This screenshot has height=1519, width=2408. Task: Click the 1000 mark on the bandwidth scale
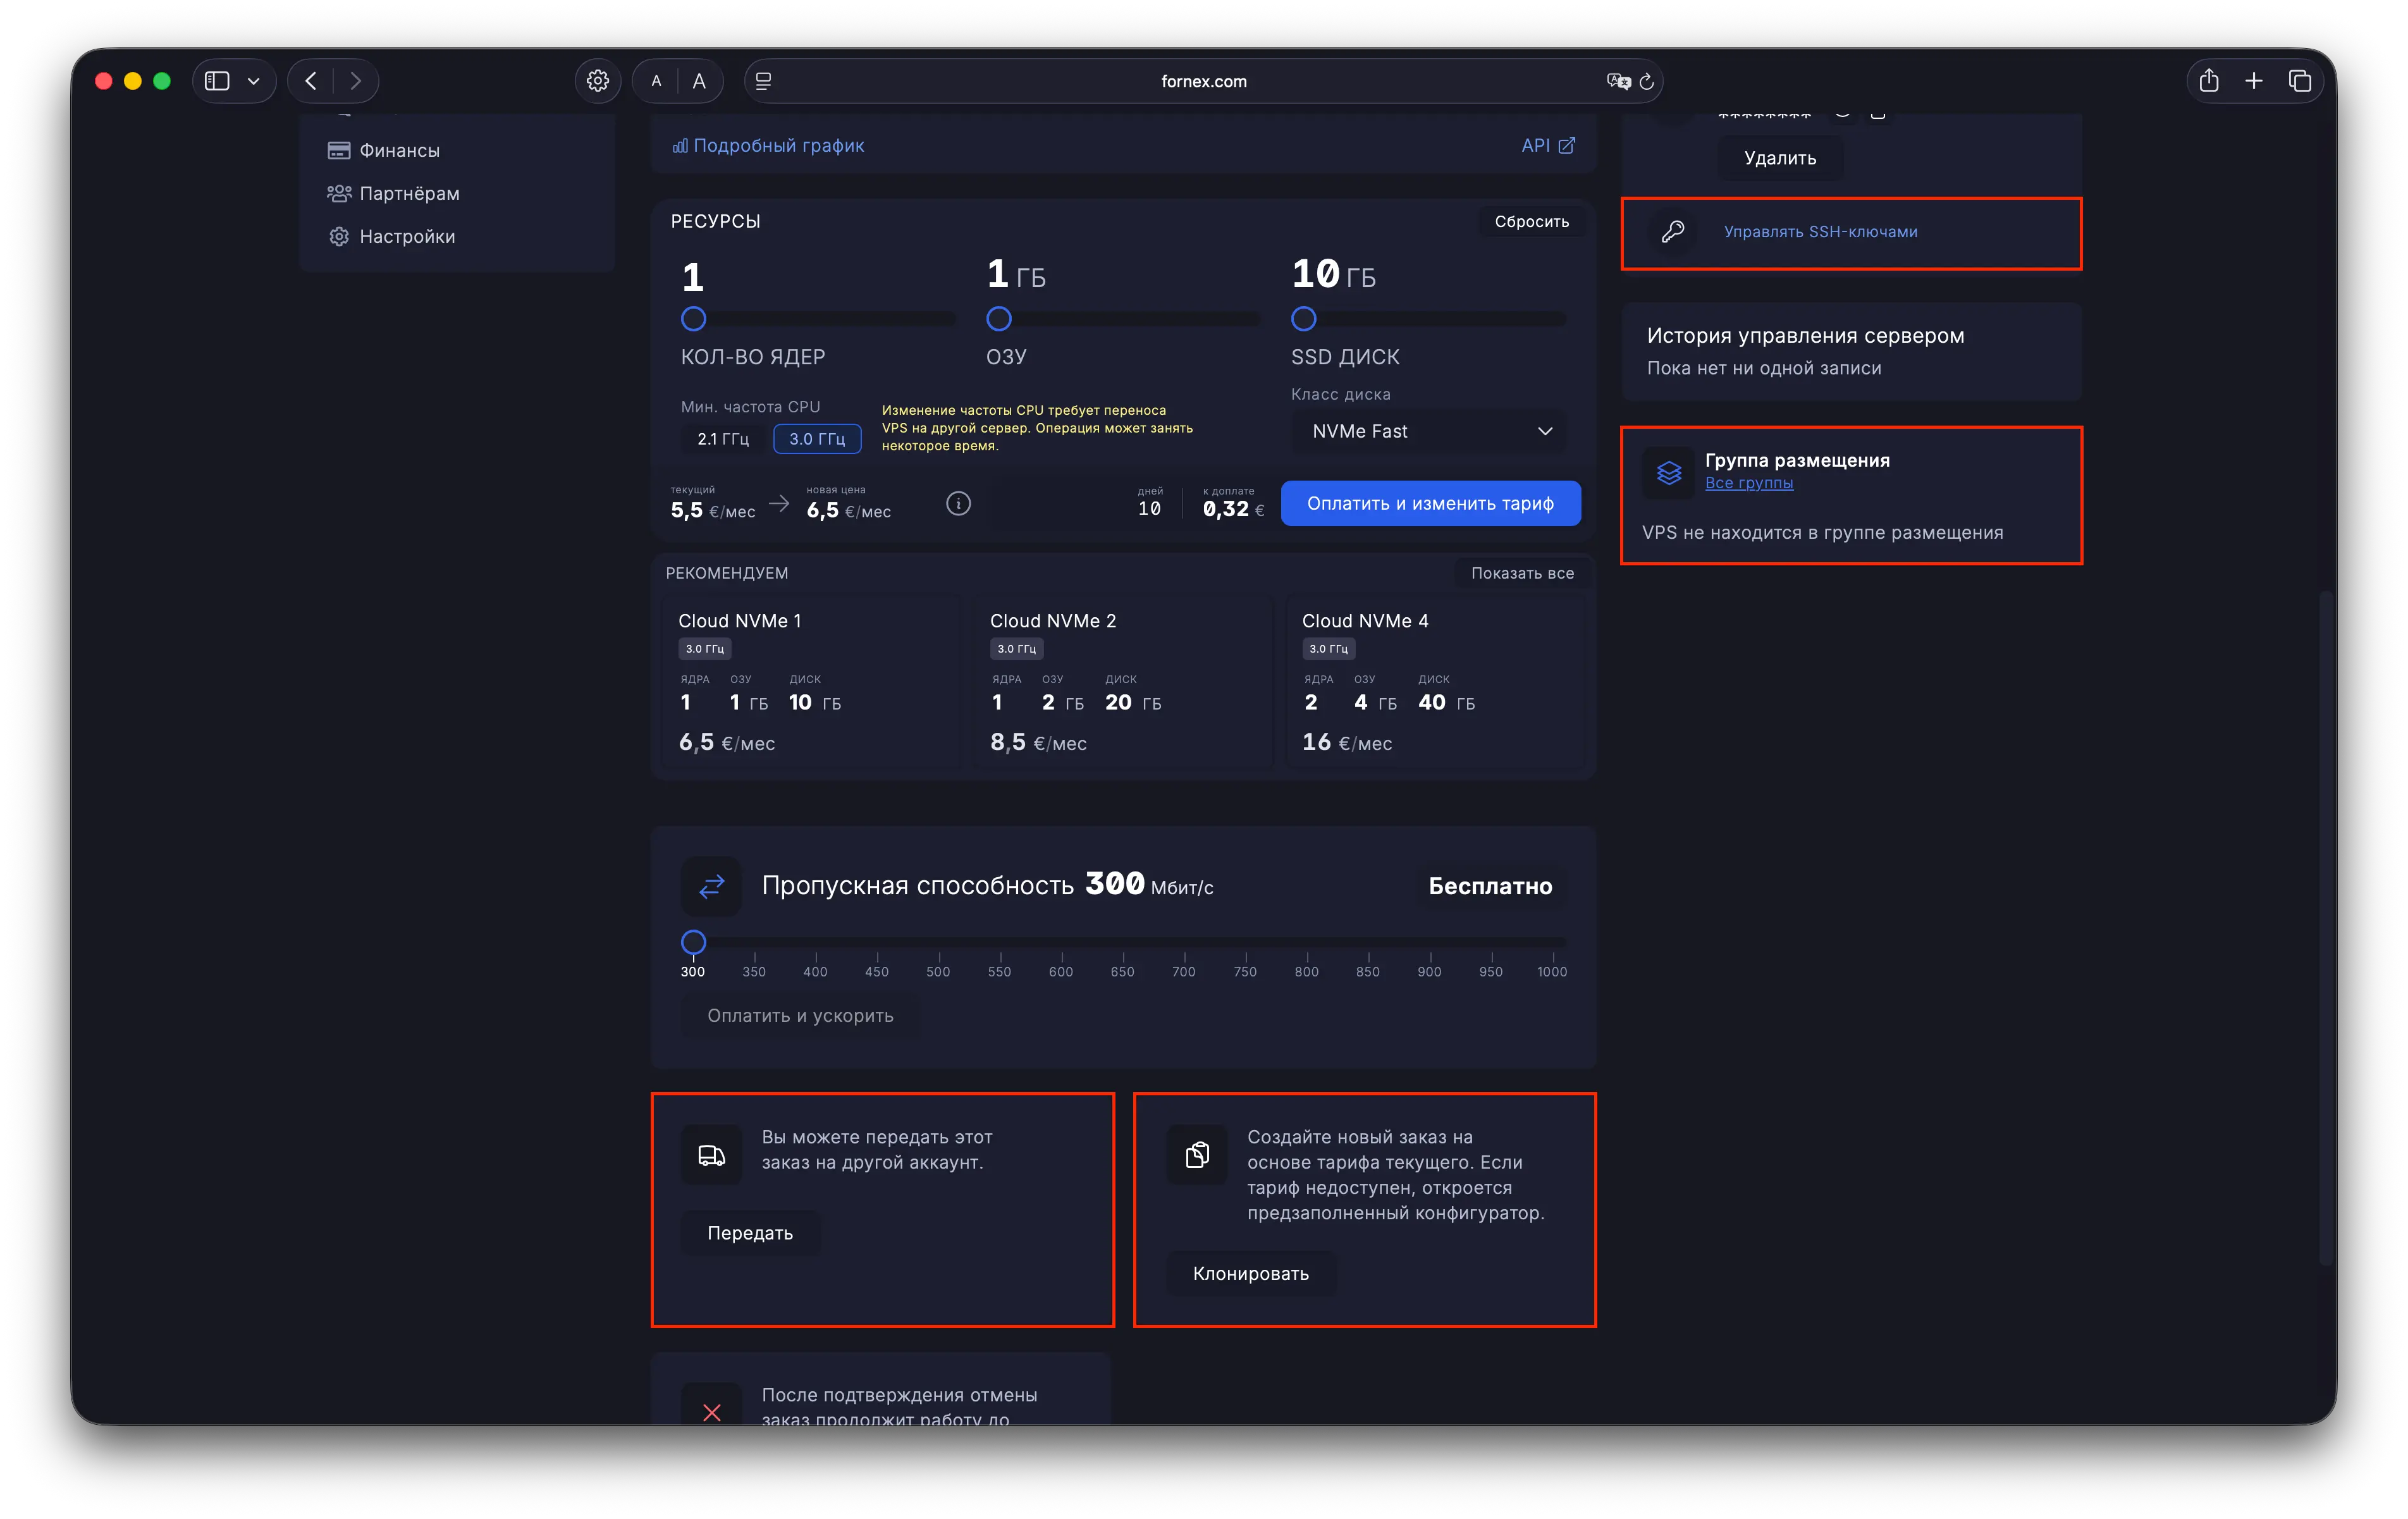(x=1552, y=971)
